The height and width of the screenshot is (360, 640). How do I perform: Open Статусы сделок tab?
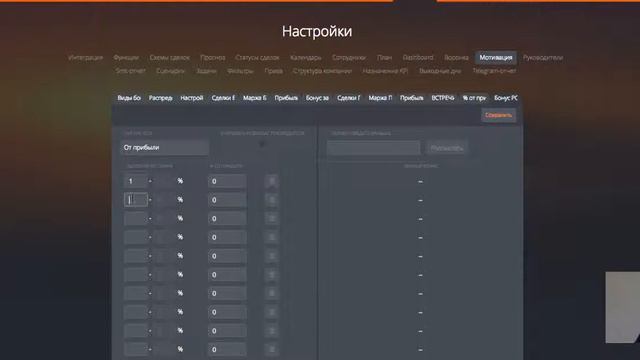(258, 58)
